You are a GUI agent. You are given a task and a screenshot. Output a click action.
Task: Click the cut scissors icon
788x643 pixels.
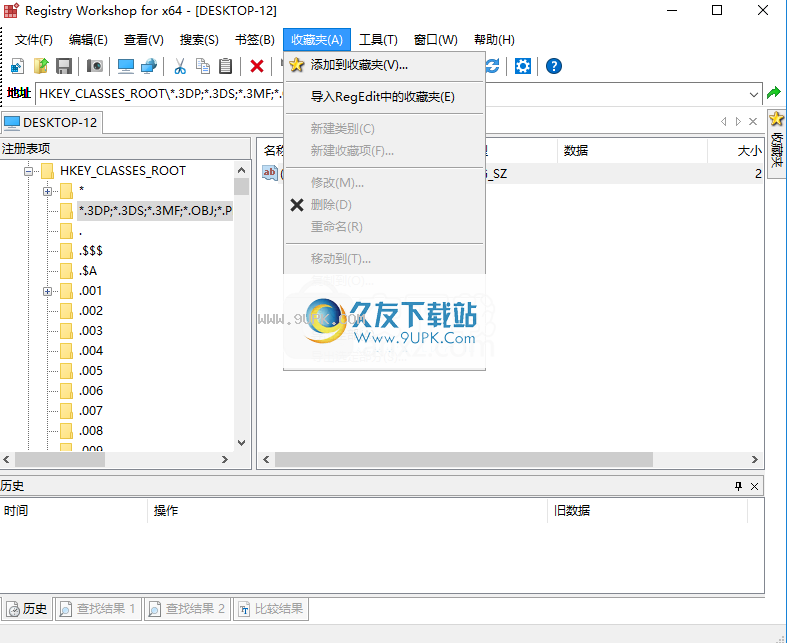(x=180, y=66)
